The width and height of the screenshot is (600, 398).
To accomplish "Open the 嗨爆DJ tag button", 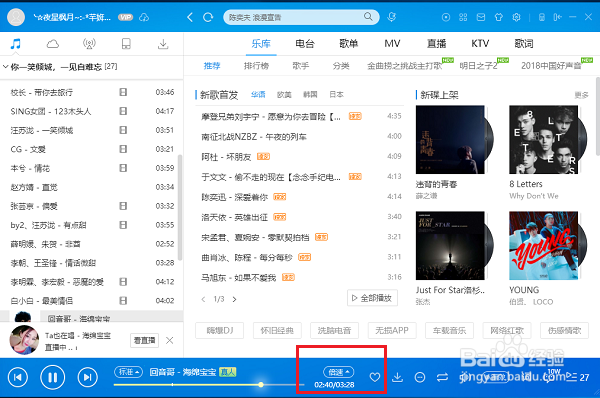I will coord(220,330).
